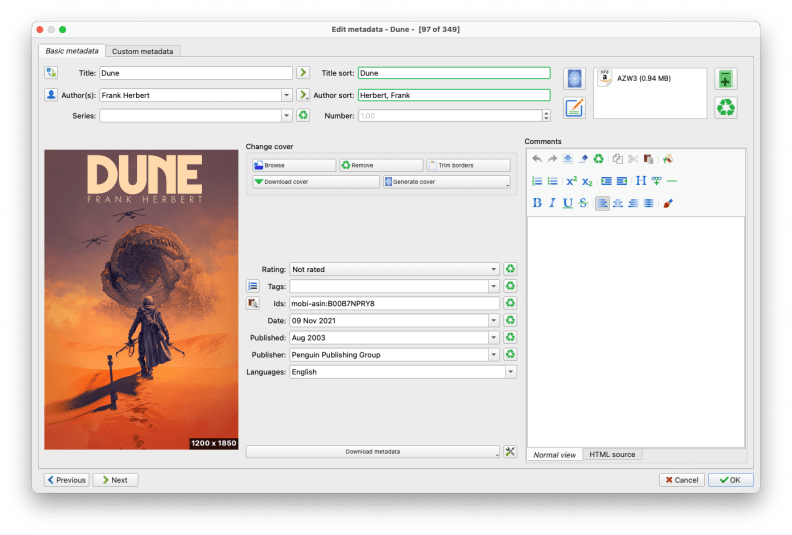Go to the Next book

coord(116,480)
